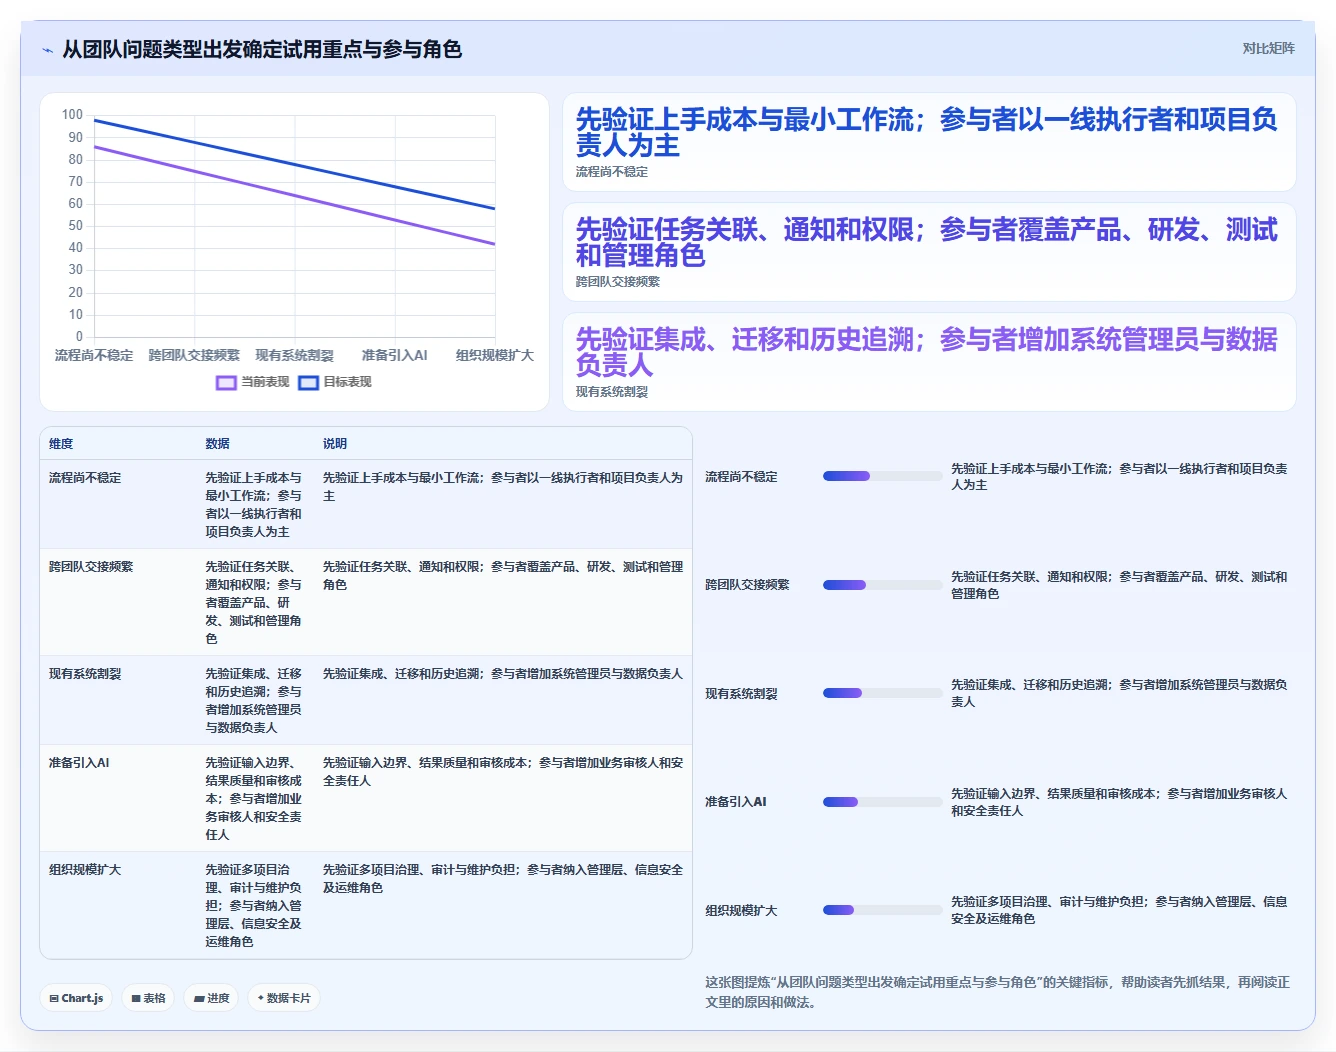
Task: Toggle the 目标表现 legend swatch
Action: pyautogui.click(x=308, y=382)
